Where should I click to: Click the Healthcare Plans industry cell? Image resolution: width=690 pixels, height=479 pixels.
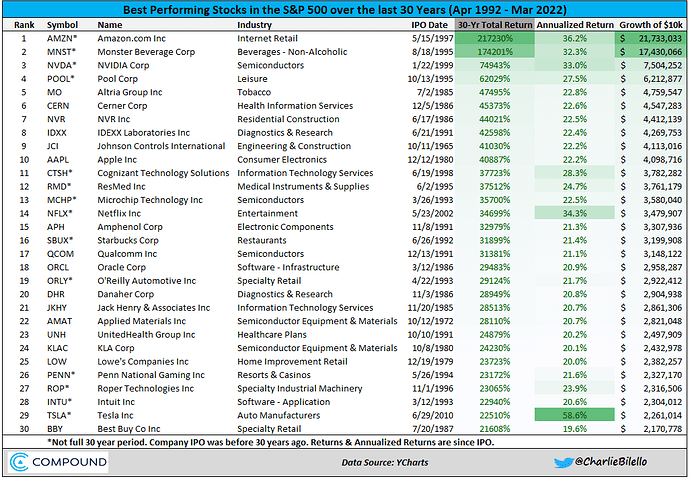coord(272,335)
